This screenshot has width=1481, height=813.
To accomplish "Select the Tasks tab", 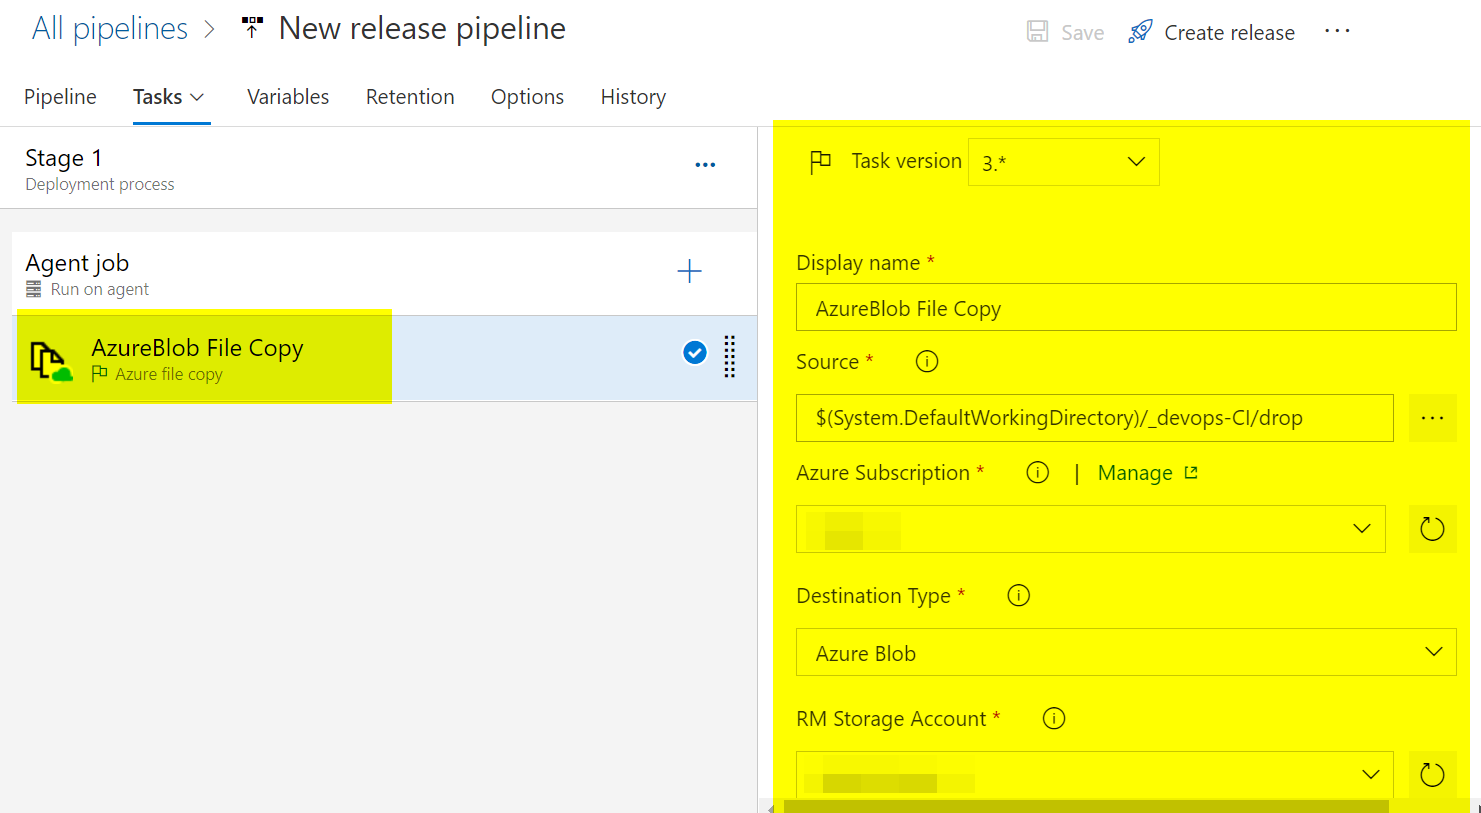I will (158, 97).
